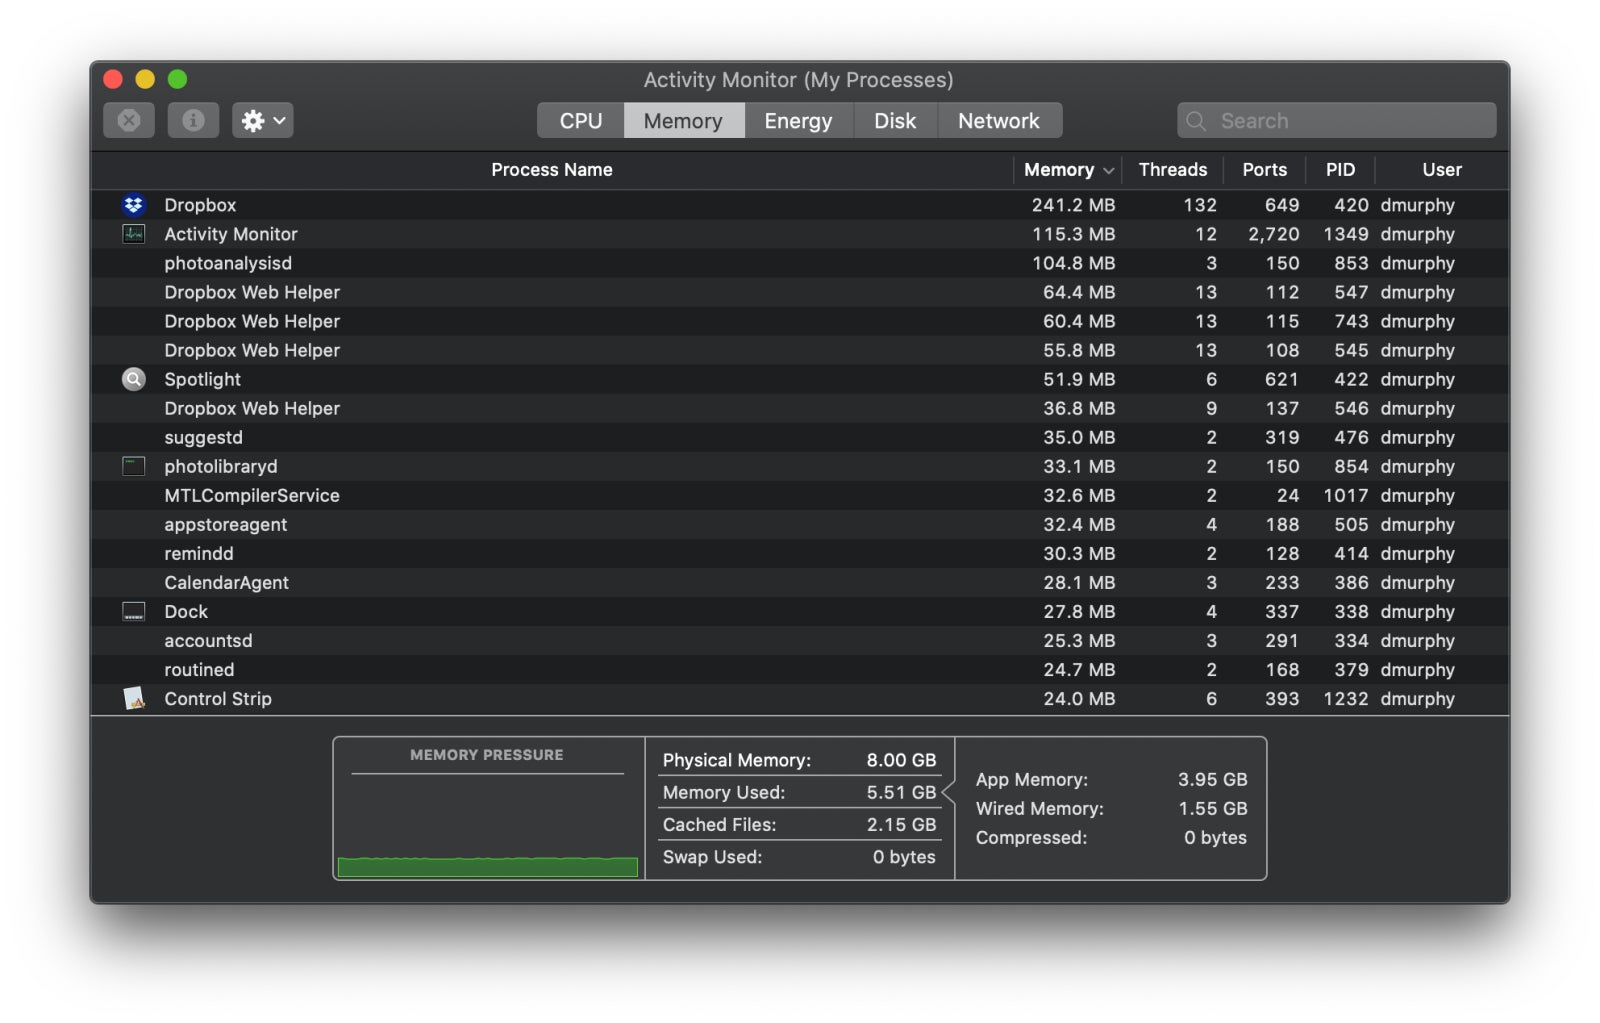The height and width of the screenshot is (1023, 1600).
Task: Select the accountsd process row
Action: tap(800, 640)
